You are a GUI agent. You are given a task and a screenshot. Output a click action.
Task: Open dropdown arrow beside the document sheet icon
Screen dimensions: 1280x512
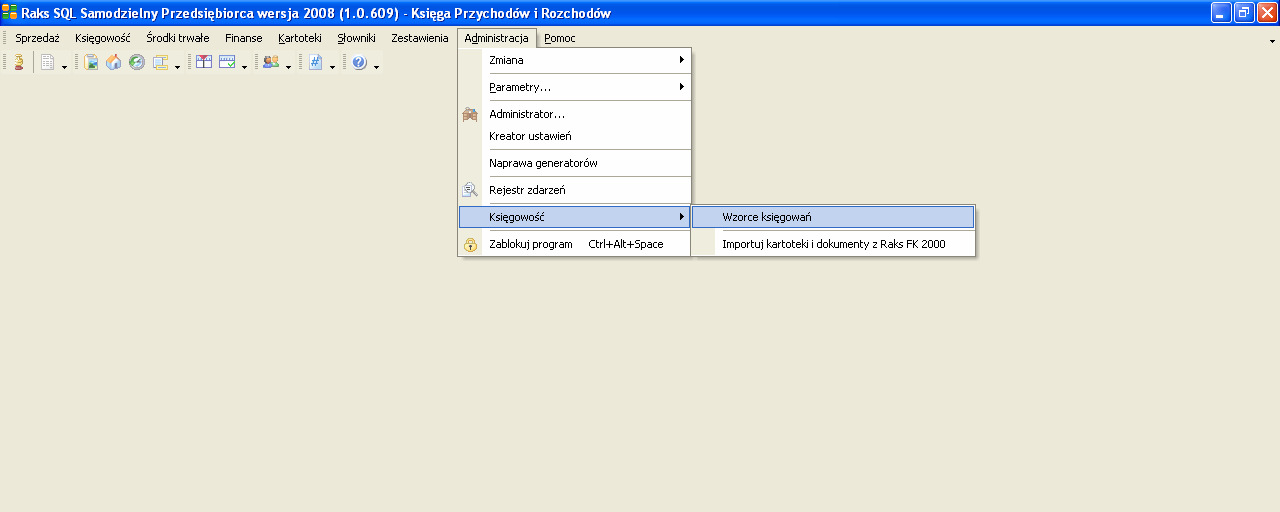coord(64,66)
